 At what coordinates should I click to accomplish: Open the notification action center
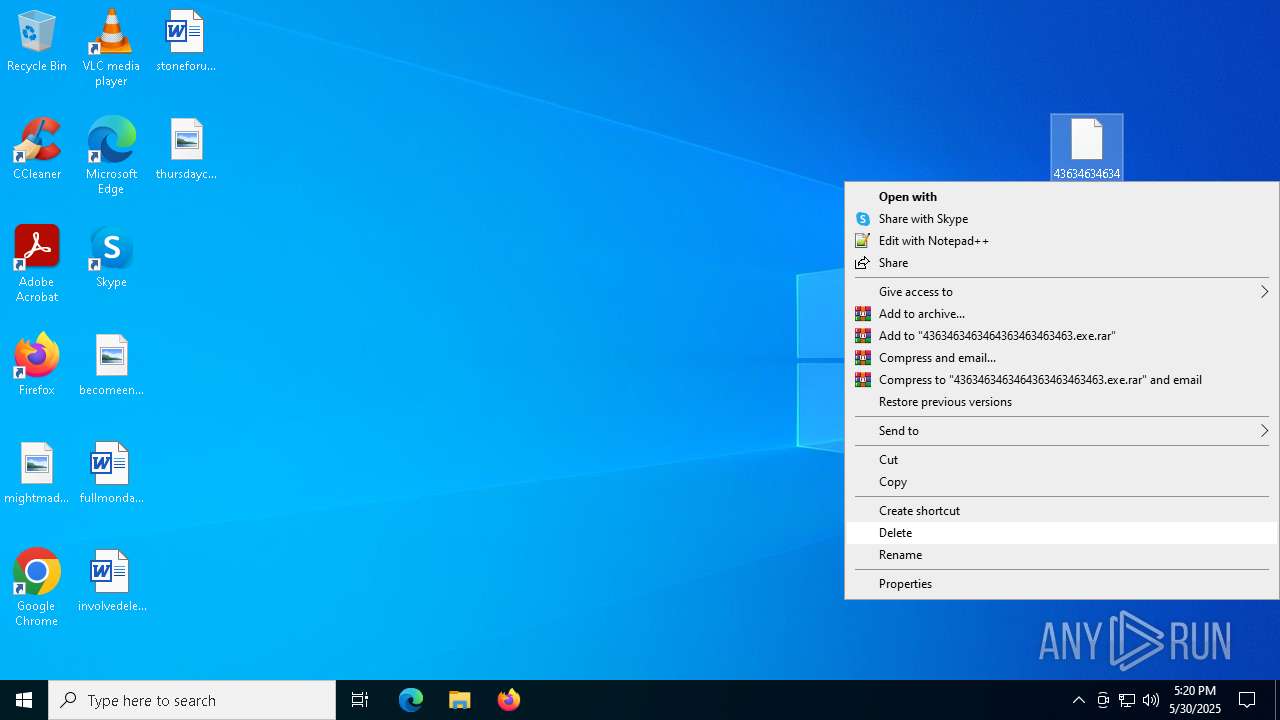(x=1248, y=700)
